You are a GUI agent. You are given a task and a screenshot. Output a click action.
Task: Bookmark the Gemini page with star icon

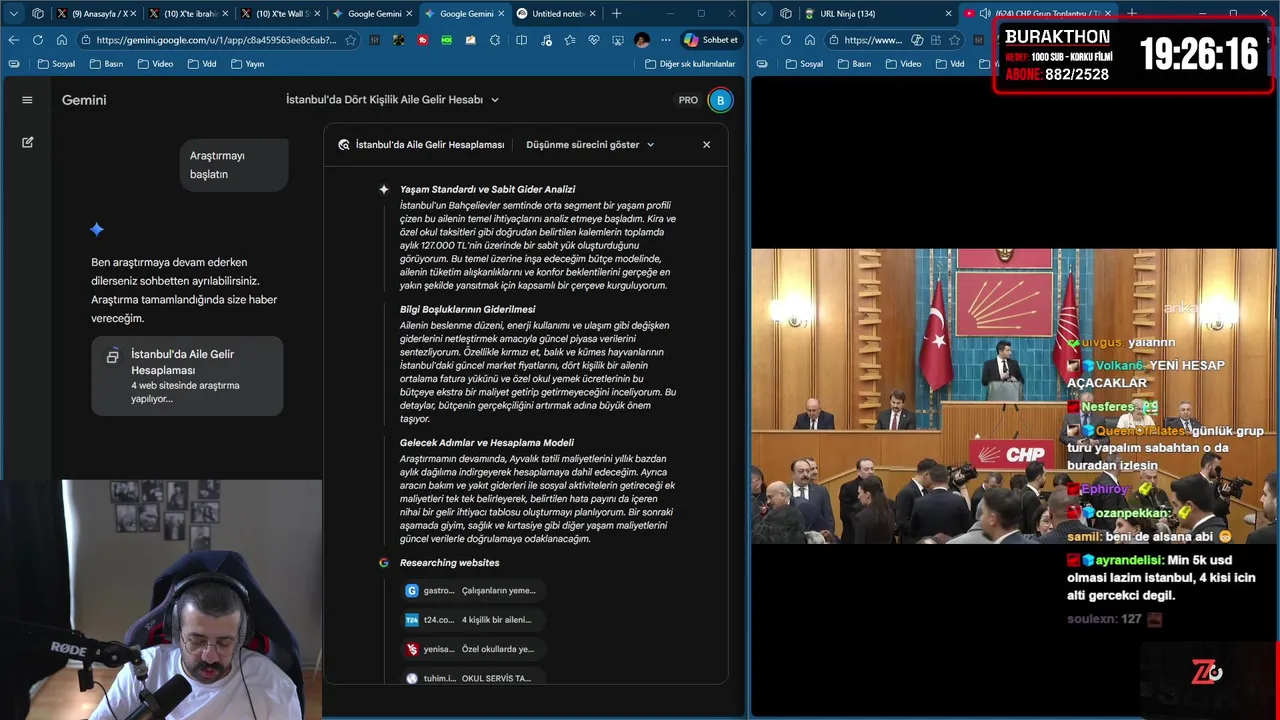point(350,40)
